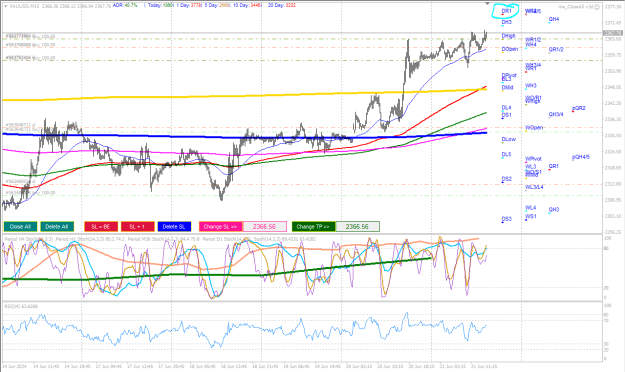Click the Change TP price input field

357,226
